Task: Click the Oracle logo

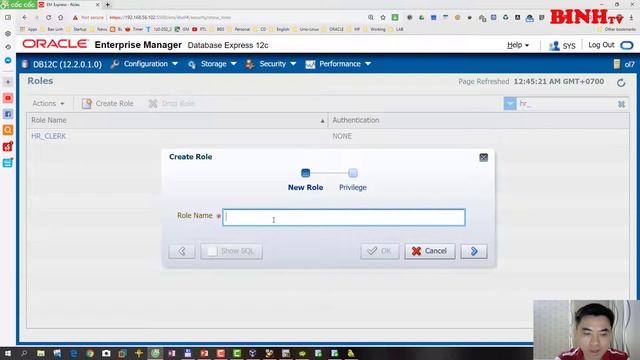Action: tap(55, 44)
